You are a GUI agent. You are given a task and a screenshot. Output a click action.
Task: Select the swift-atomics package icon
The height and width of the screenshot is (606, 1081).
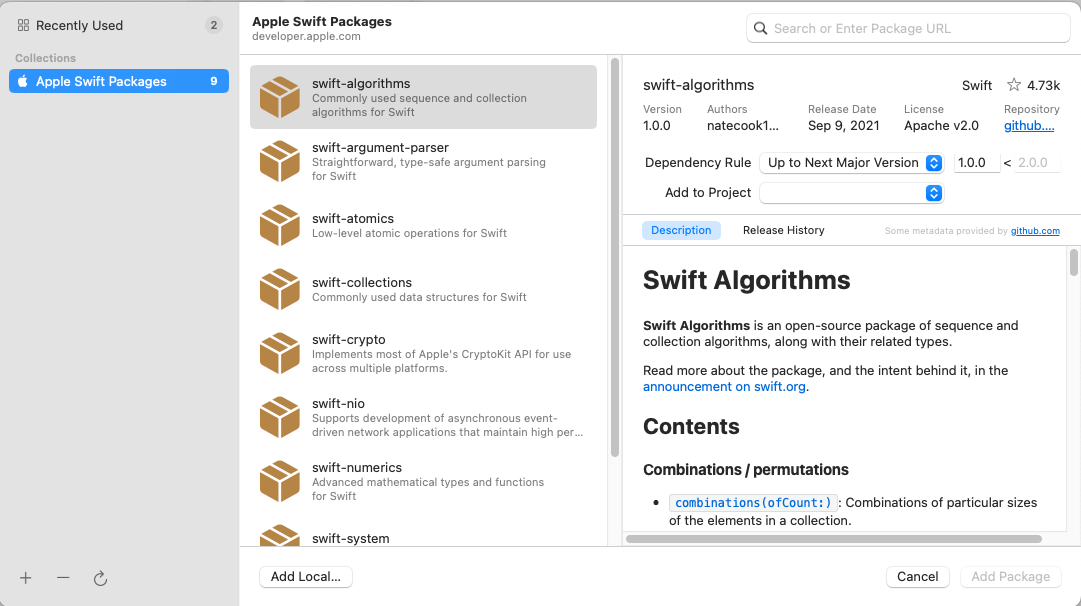[280, 225]
